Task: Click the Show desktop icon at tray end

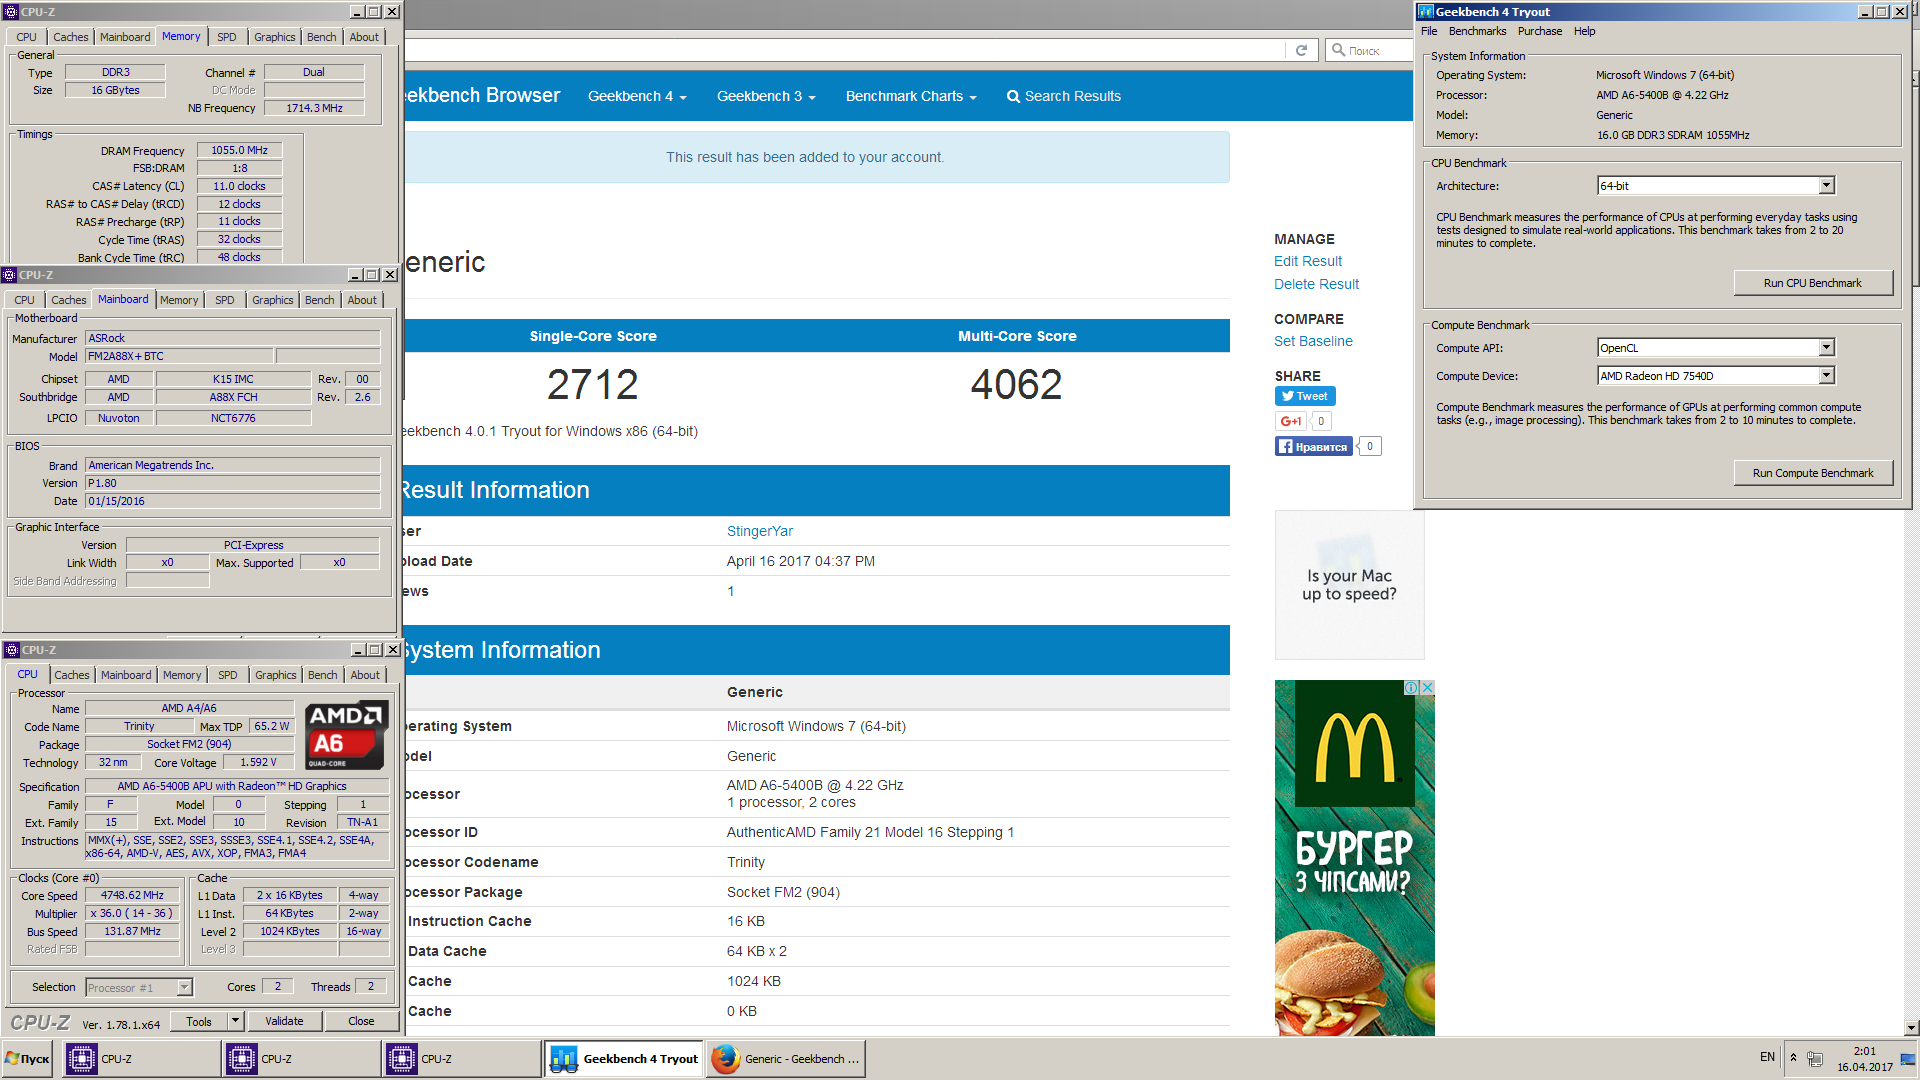Action: tap(1908, 1059)
